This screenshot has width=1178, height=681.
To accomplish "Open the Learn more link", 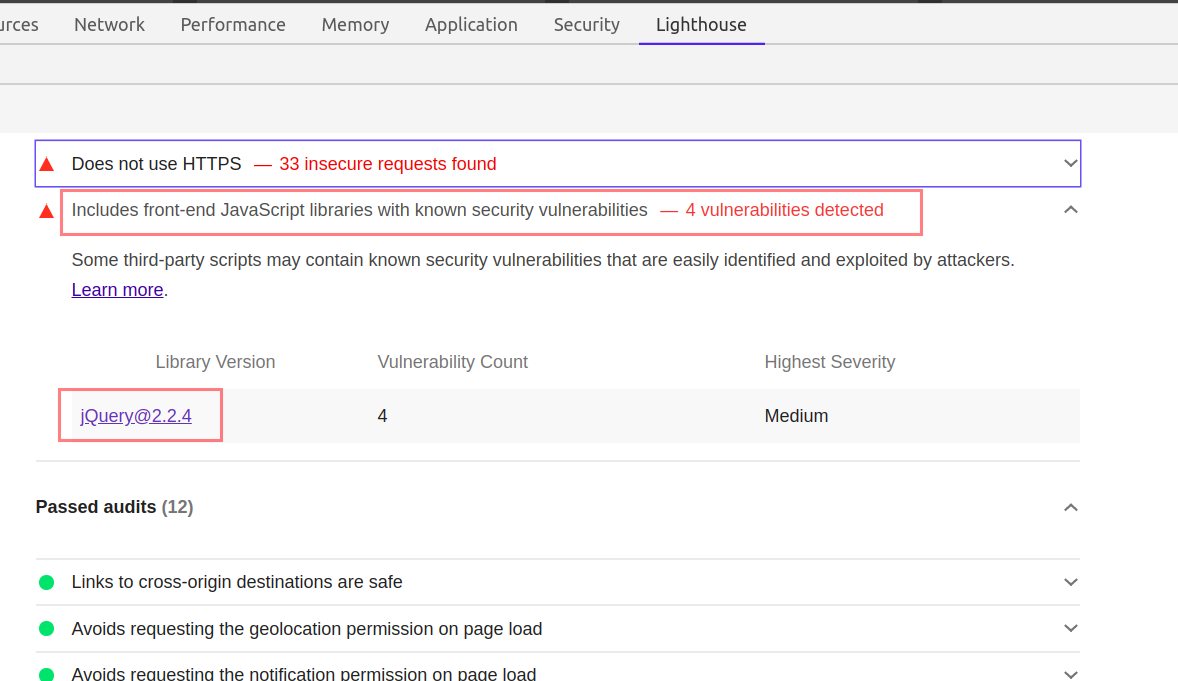I will point(117,290).
